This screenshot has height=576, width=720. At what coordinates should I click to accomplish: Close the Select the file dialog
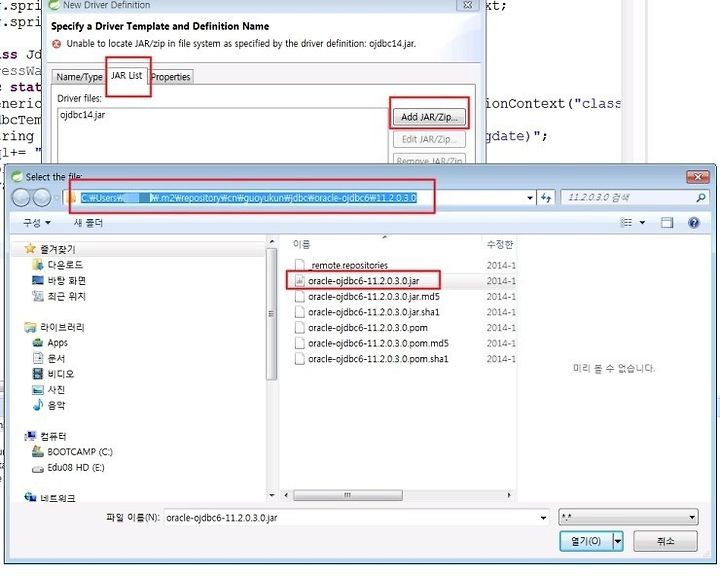698,176
